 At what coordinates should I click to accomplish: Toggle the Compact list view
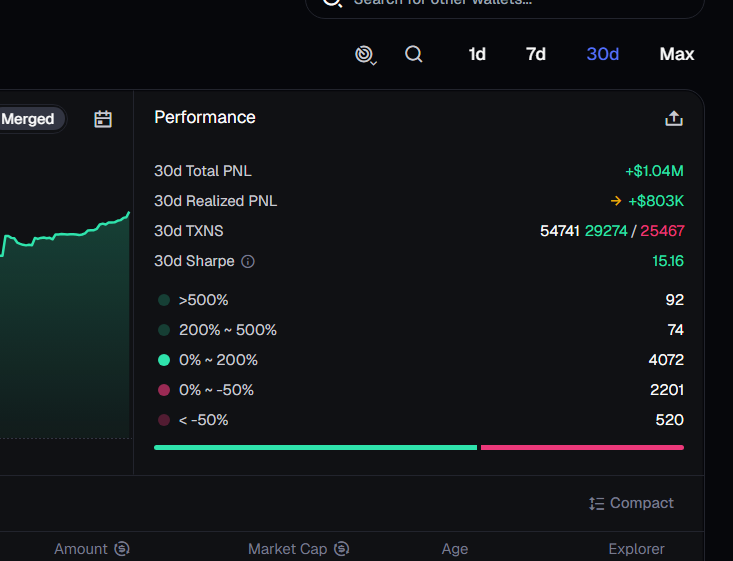tap(631, 503)
